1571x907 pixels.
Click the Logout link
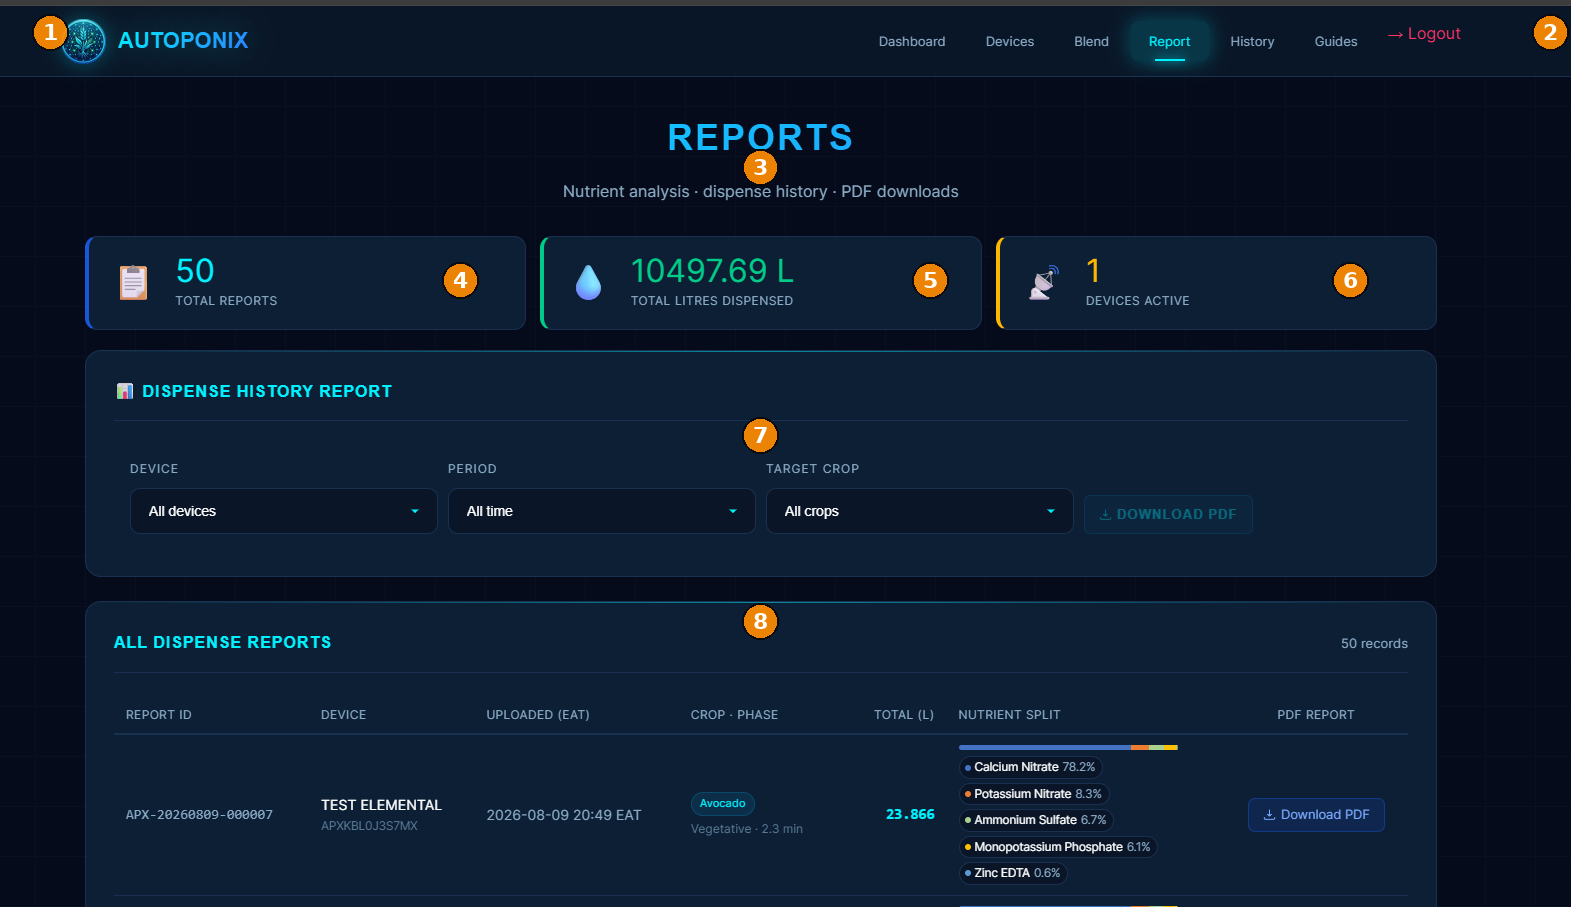(x=1424, y=34)
